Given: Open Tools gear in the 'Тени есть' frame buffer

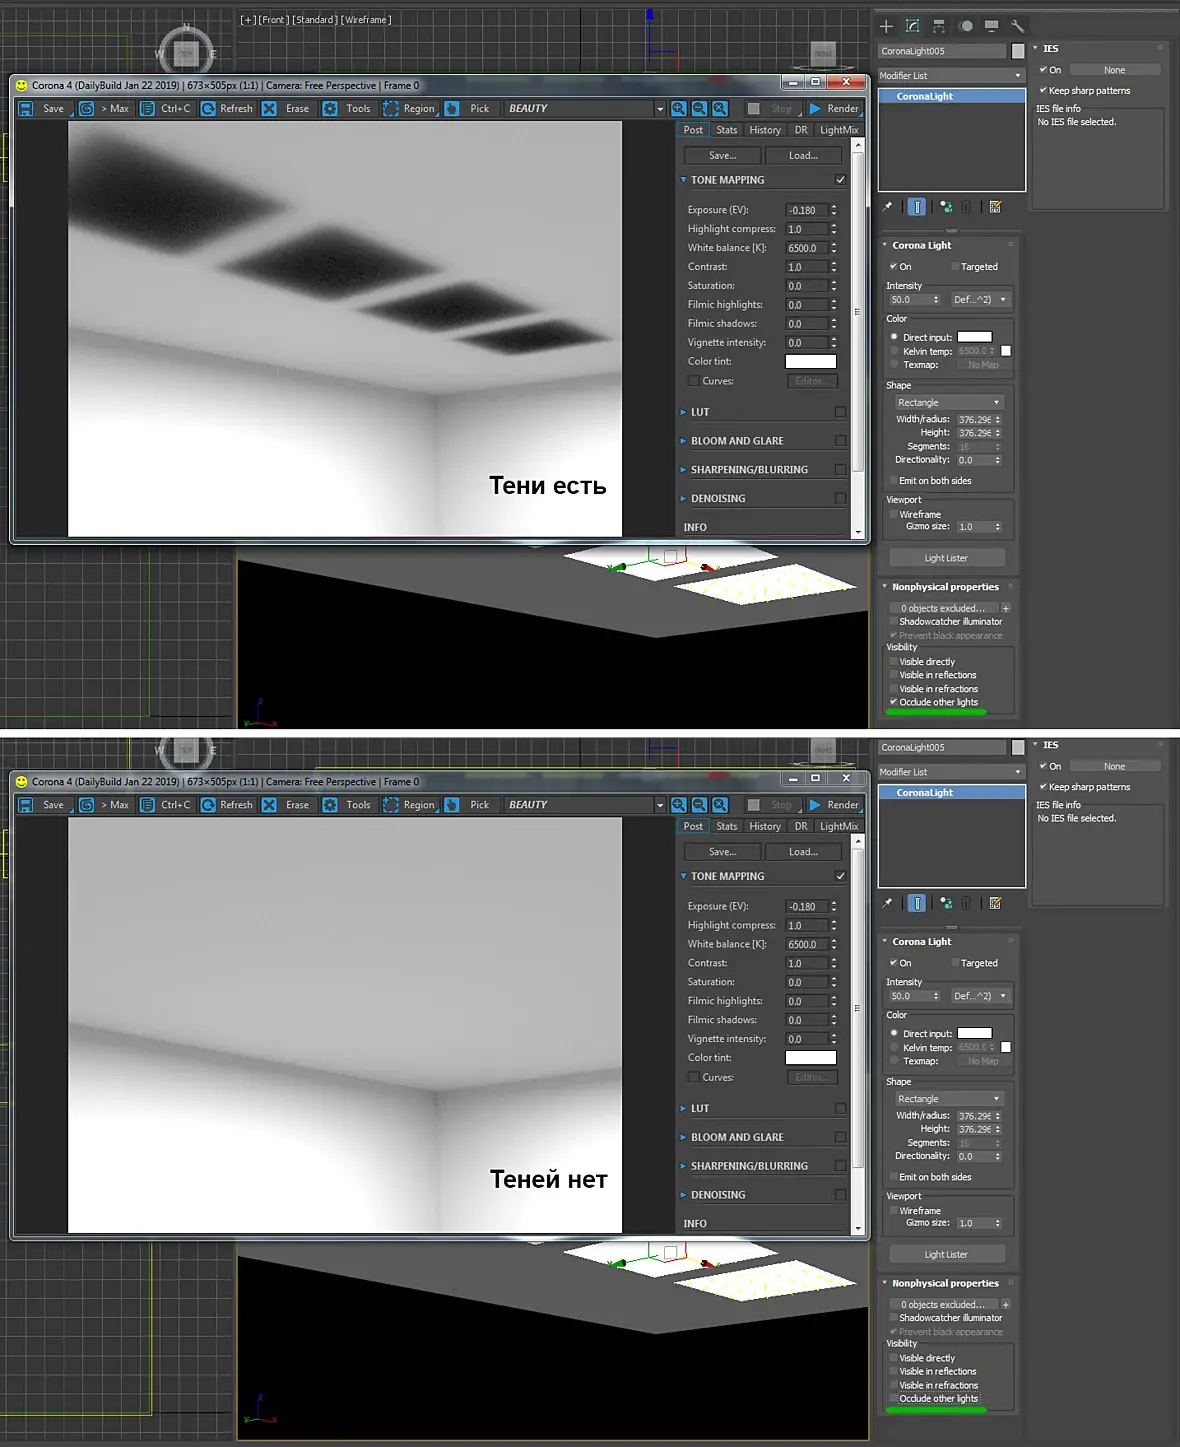Looking at the screenshot, I should pyautogui.click(x=330, y=108).
